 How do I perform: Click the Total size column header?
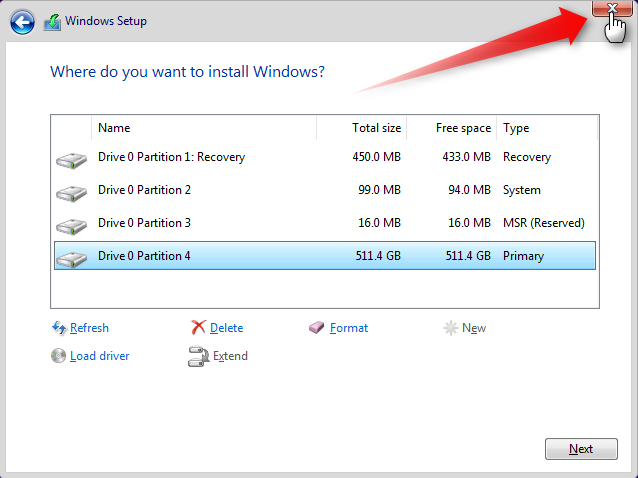[361, 128]
